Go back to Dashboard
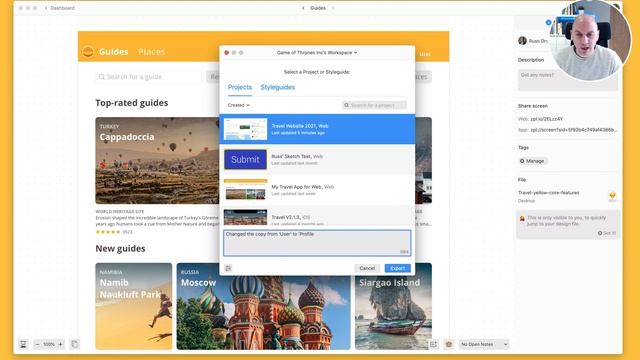Image resolution: width=640 pixels, height=360 pixels. point(60,8)
